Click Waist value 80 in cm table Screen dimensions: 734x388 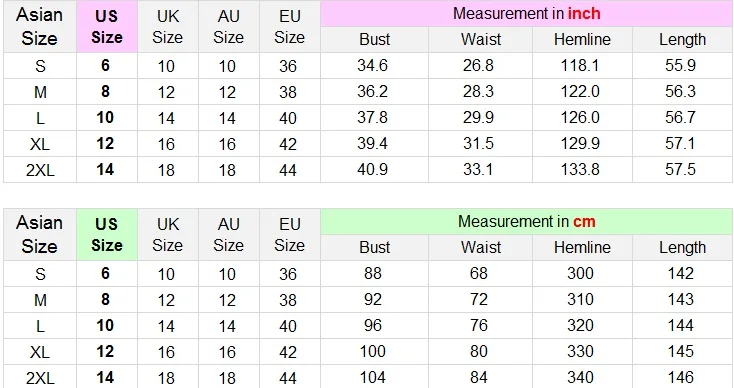coord(478,351)
